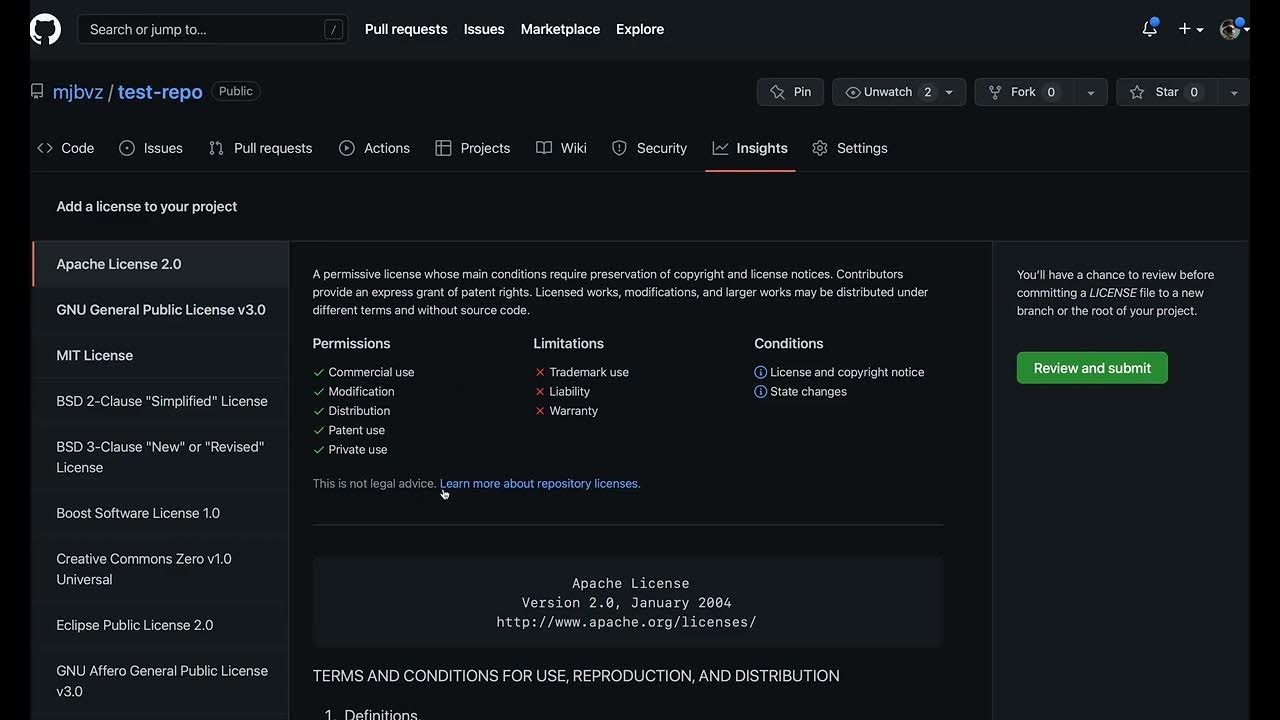
Task: Switch to the Wiki tab label
Action: (x=574, y=148)
